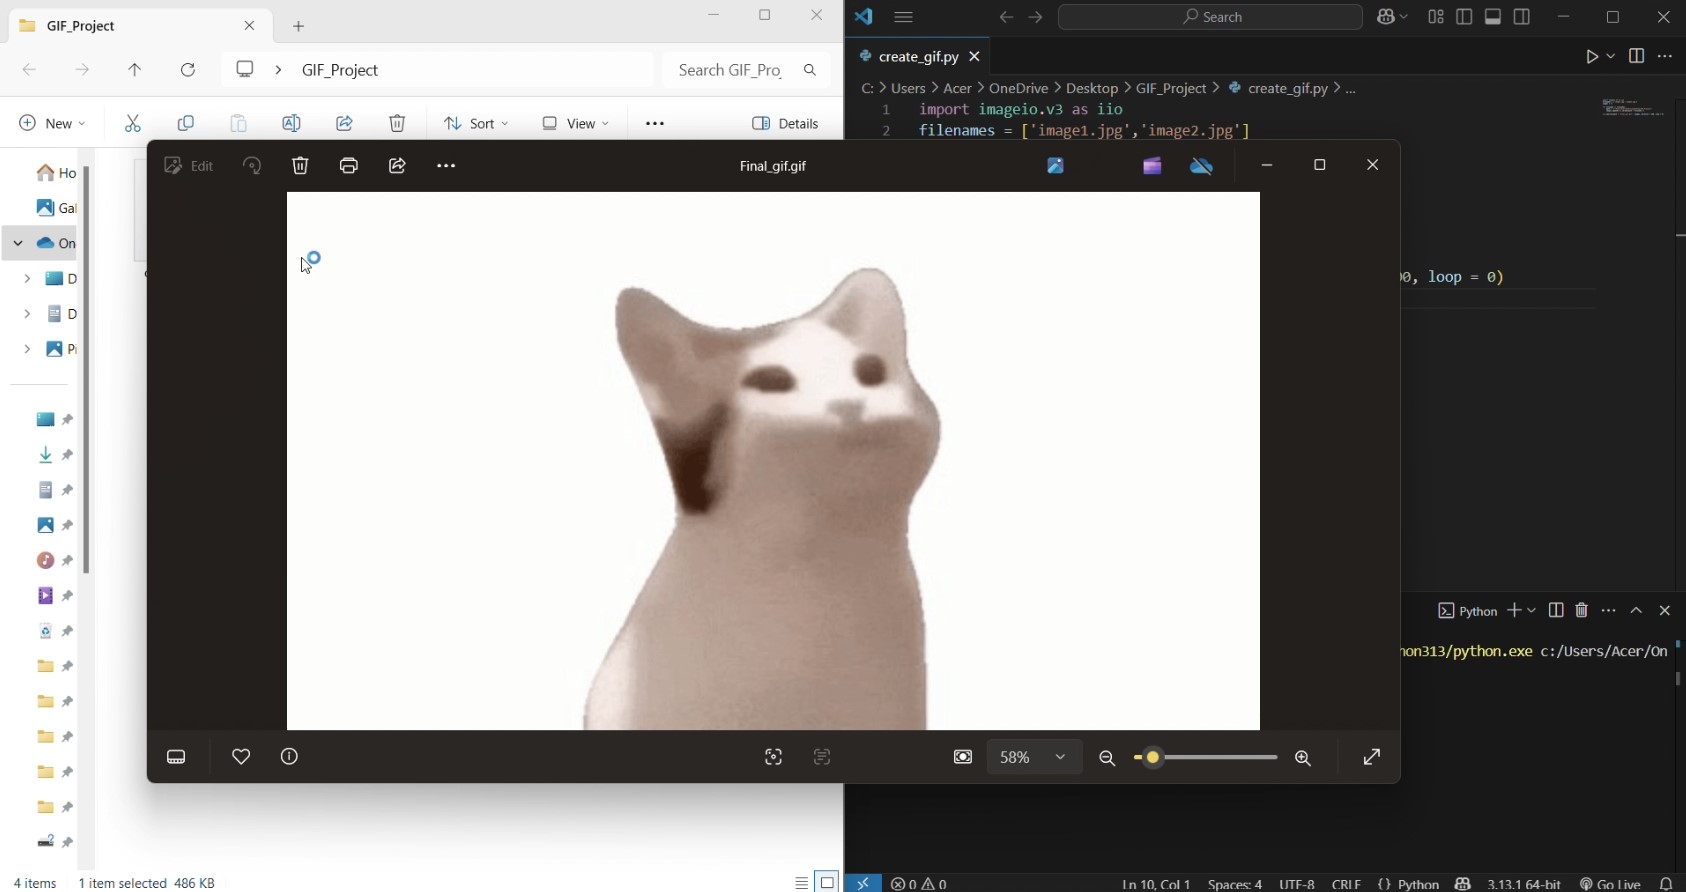Open dropdown next to Run button
Image resolution: width=1686 pixels, height=892 pixels.
click(1610, 57)
